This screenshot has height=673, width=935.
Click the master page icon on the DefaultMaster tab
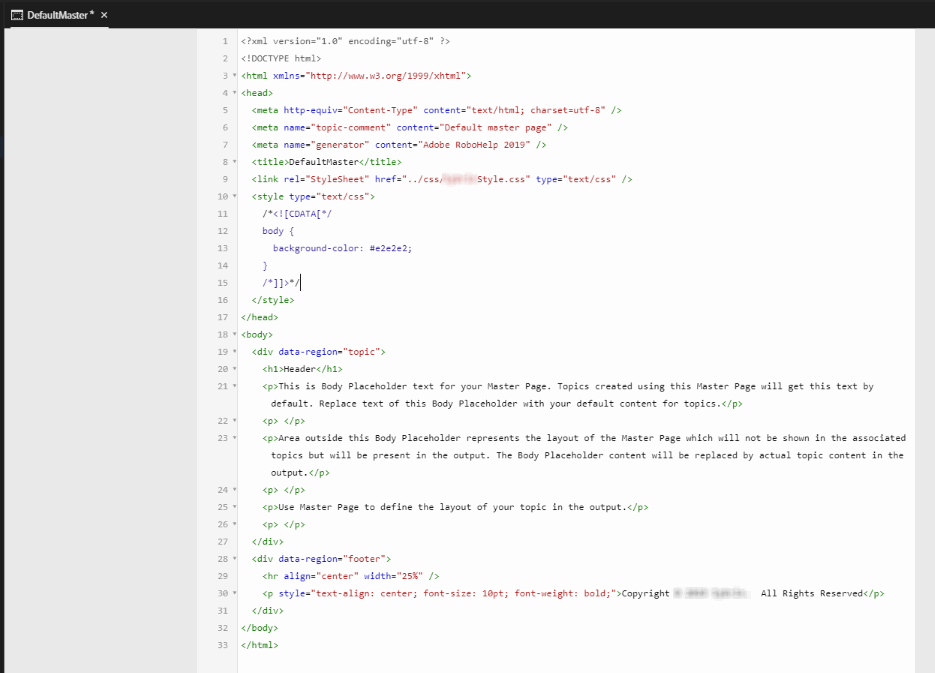coord(17,15)
